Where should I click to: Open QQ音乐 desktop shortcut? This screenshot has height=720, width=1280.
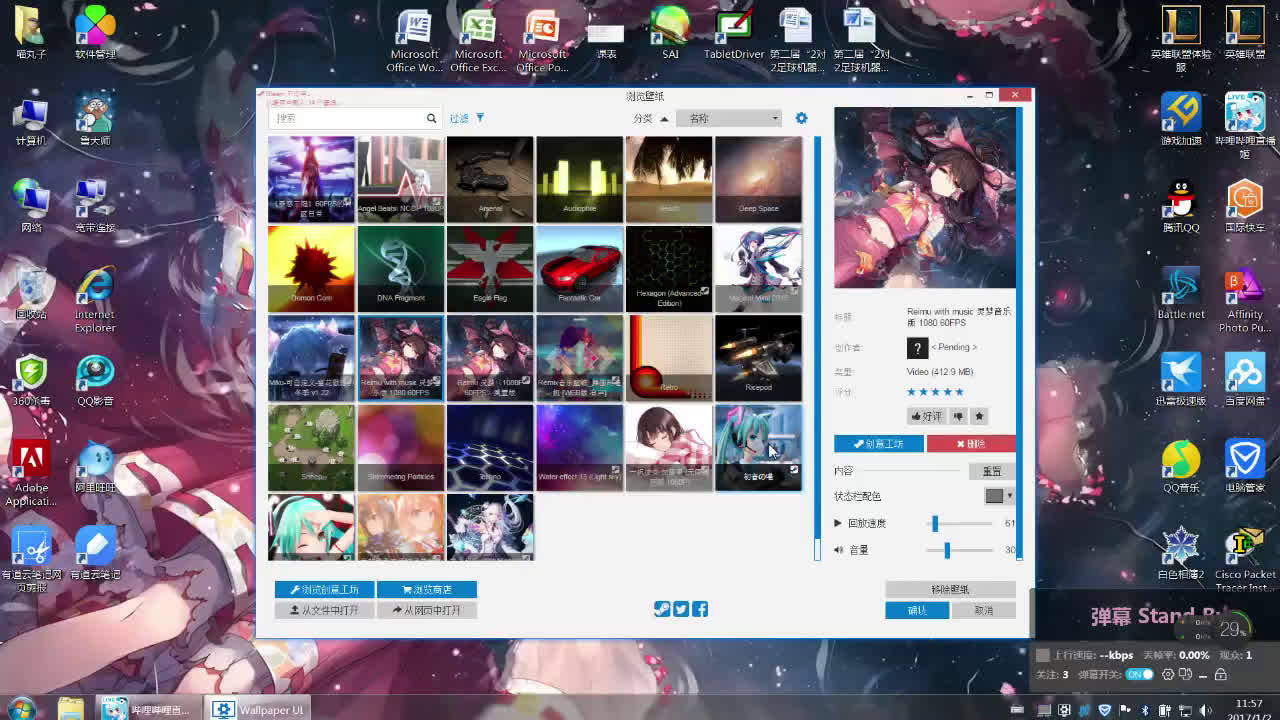(x=1181, y=467)
